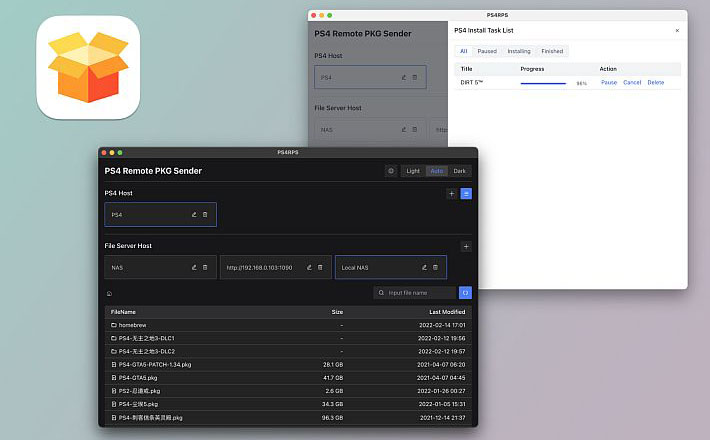Go to file list home directory icon
The height and width of the screenshot is (440, 710).
tap(109, 293)
